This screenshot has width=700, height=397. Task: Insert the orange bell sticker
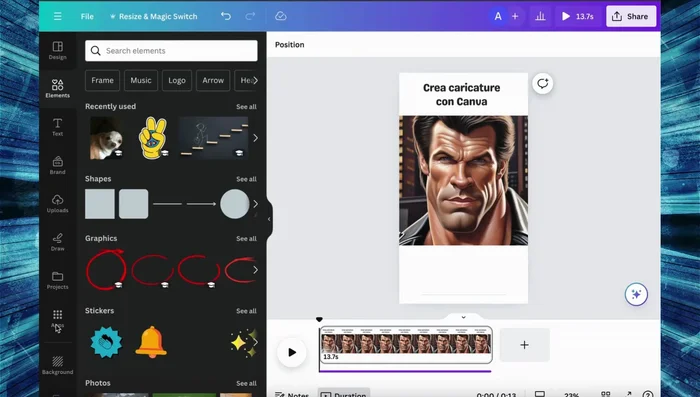click(151, 342)
